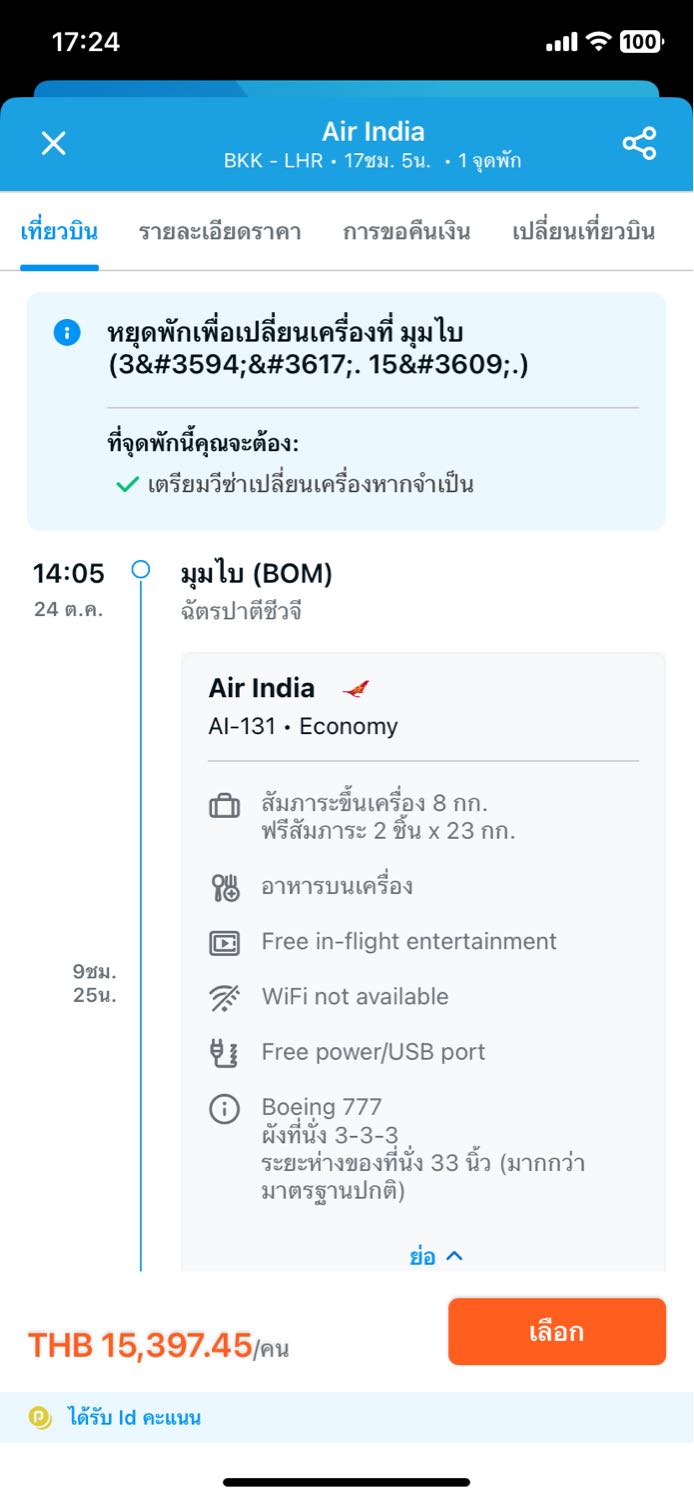The image size is (694, 1500).
Task: Tap the baggage suitcase icon
Action: coord(225,805)
